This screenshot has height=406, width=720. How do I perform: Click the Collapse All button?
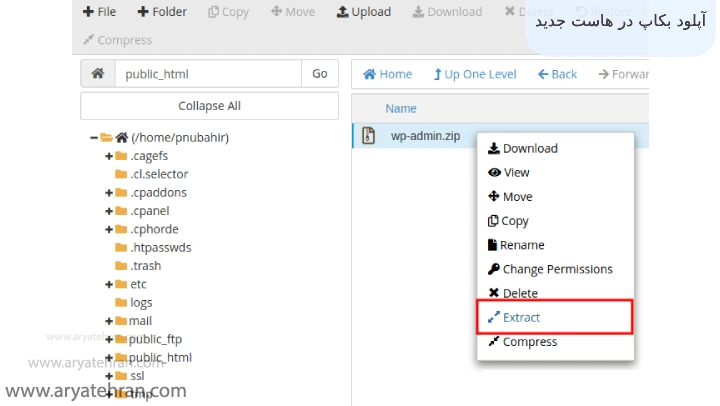[x=209, y=106]
